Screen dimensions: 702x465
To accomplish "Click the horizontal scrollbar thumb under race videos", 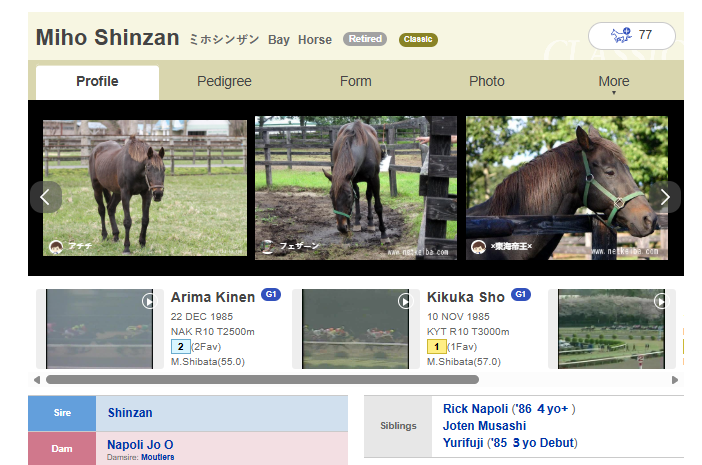I will click(x=262, y=380).
